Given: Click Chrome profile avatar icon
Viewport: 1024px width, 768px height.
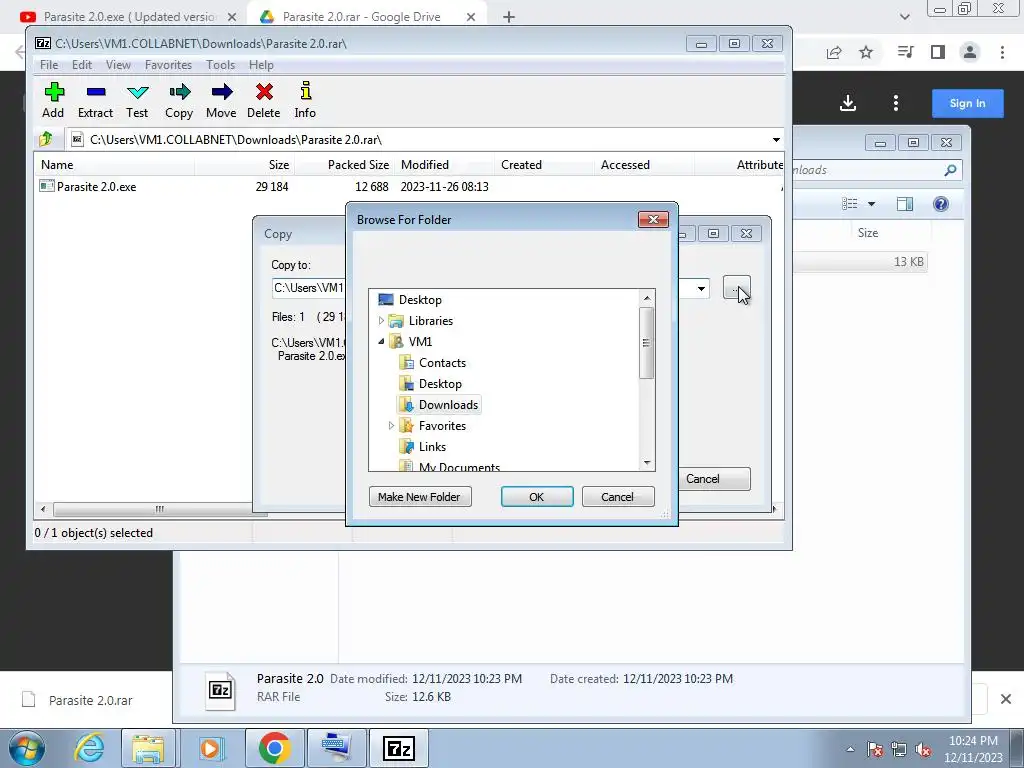Looking at the screenshot, I should coord(970,52).
